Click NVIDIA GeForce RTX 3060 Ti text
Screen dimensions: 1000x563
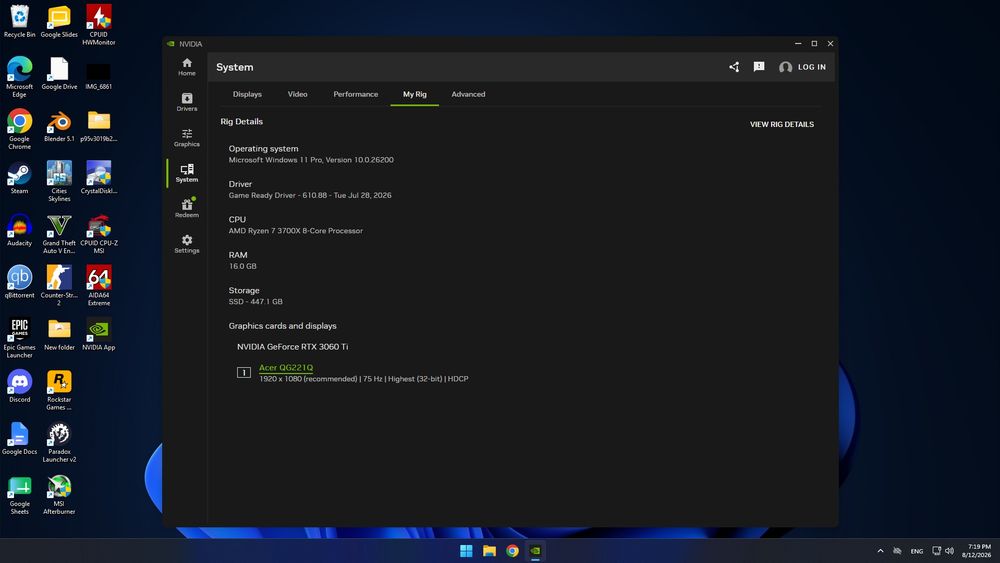click(293, 347)
